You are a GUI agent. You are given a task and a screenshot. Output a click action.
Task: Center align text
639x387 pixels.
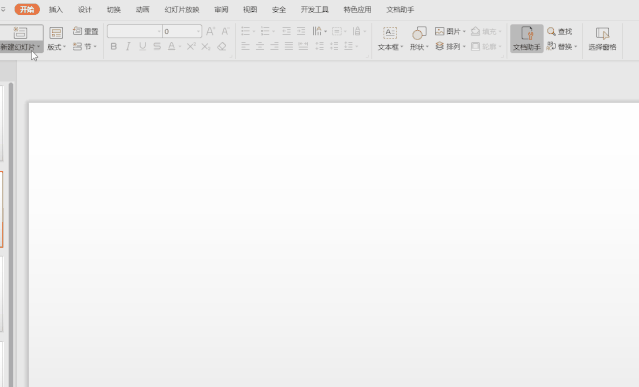pyautogui.click(x=260, y=46)
